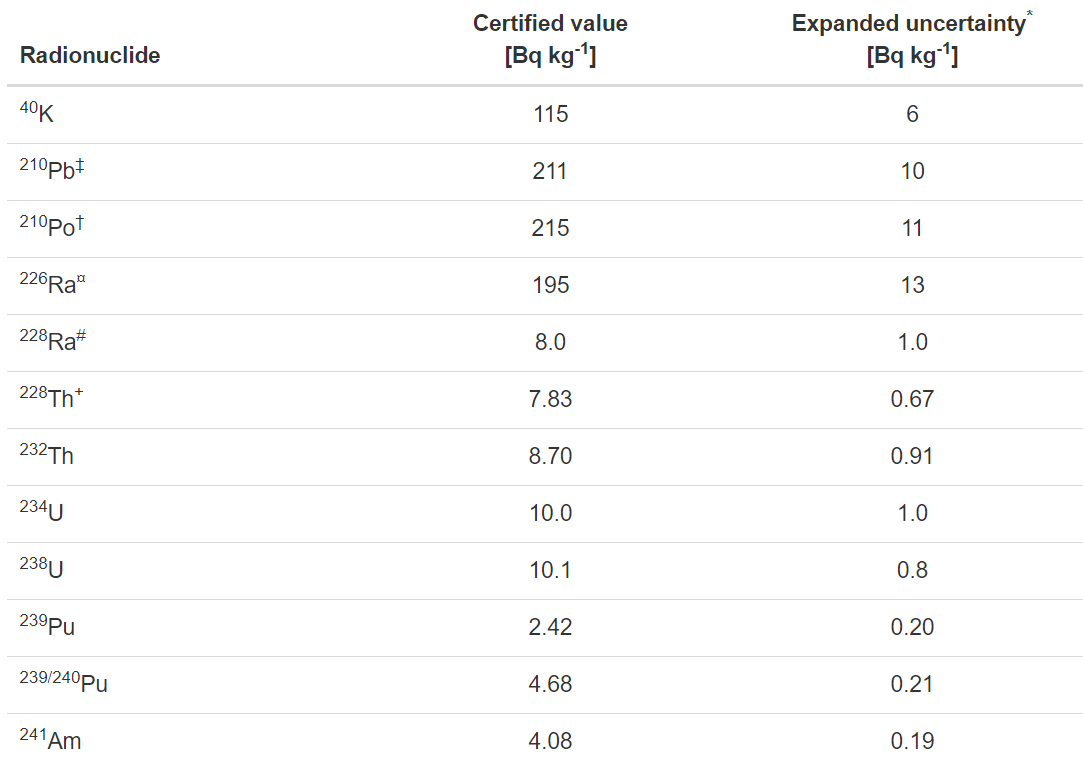This screenshot has height=768, width=1083.
Task: Select the 232Th row label
Action: click(x=47, y=456)
